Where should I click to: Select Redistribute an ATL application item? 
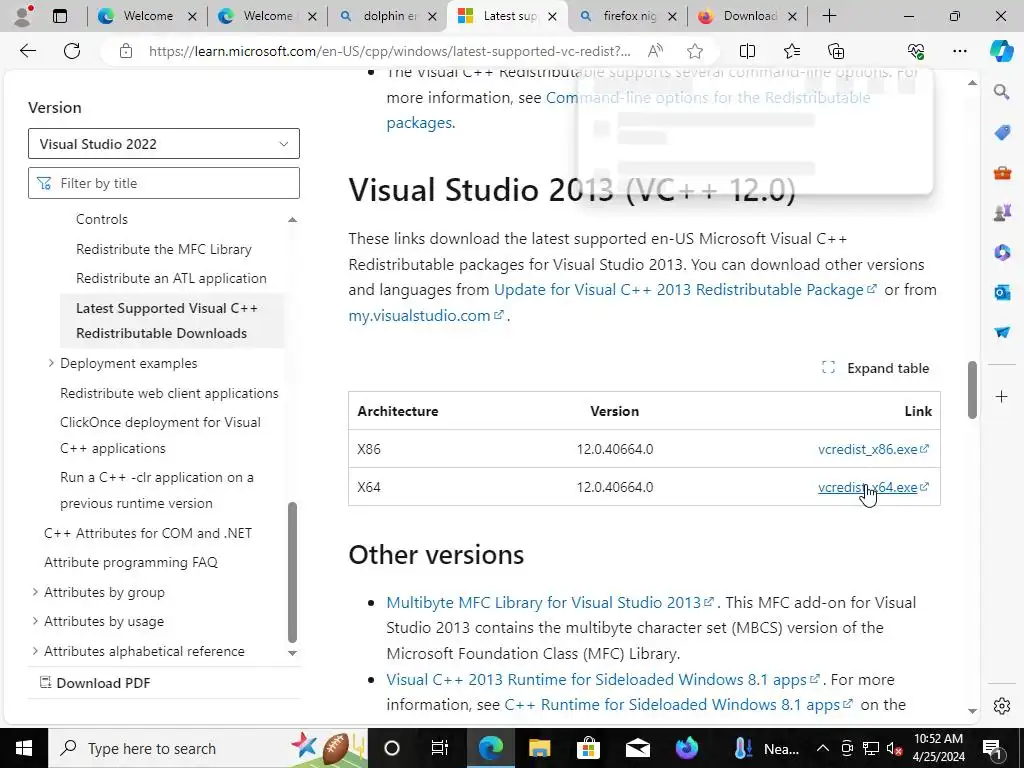point(171,278)
